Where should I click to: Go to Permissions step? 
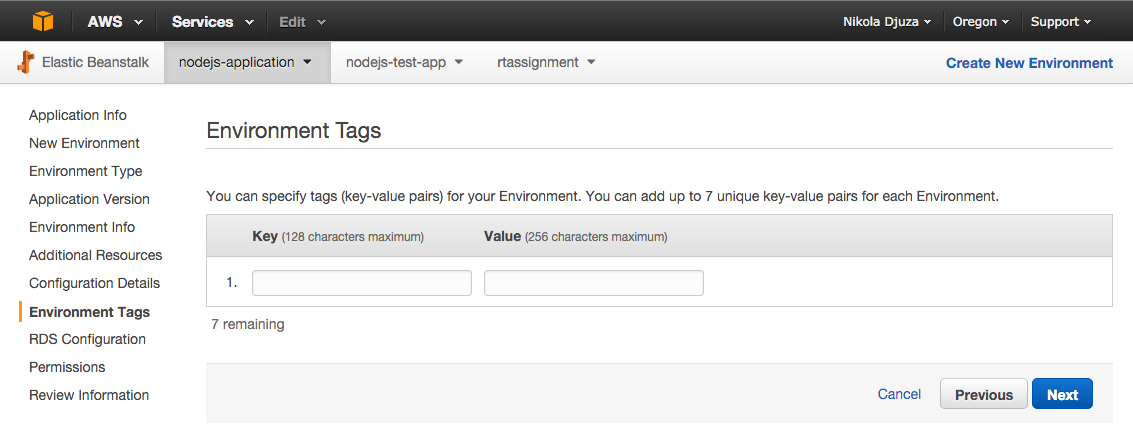point(66,367)
